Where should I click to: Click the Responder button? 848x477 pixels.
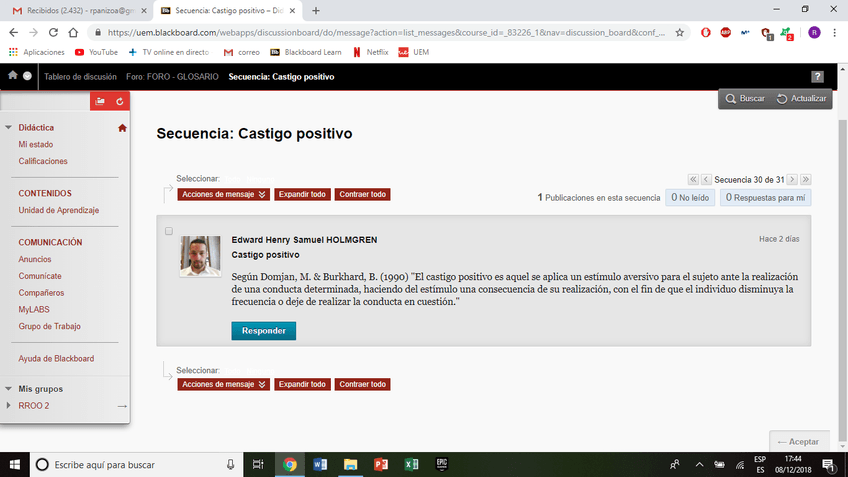263,331
